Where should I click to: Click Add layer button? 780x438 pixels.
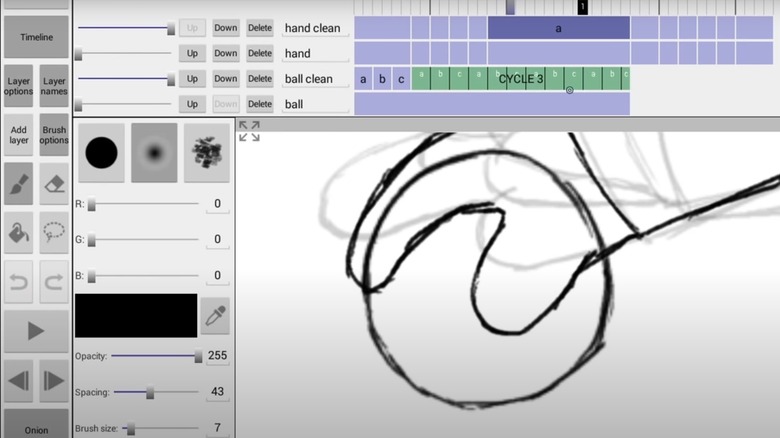point(18,135)
